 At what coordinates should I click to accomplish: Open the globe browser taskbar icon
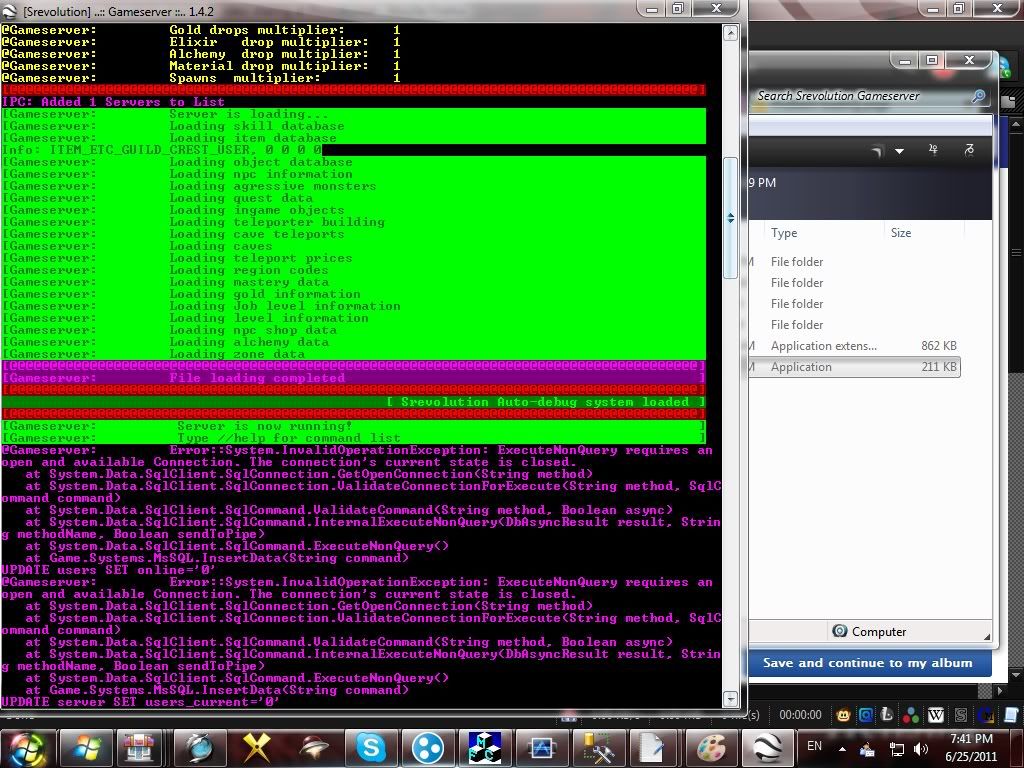point(199,748)
